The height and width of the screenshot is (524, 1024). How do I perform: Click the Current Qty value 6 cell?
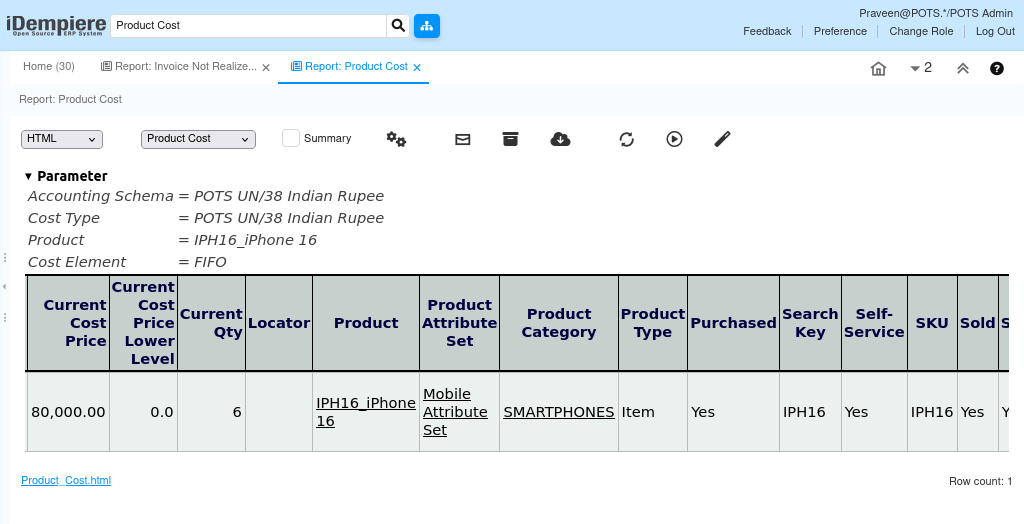point(211,412)
